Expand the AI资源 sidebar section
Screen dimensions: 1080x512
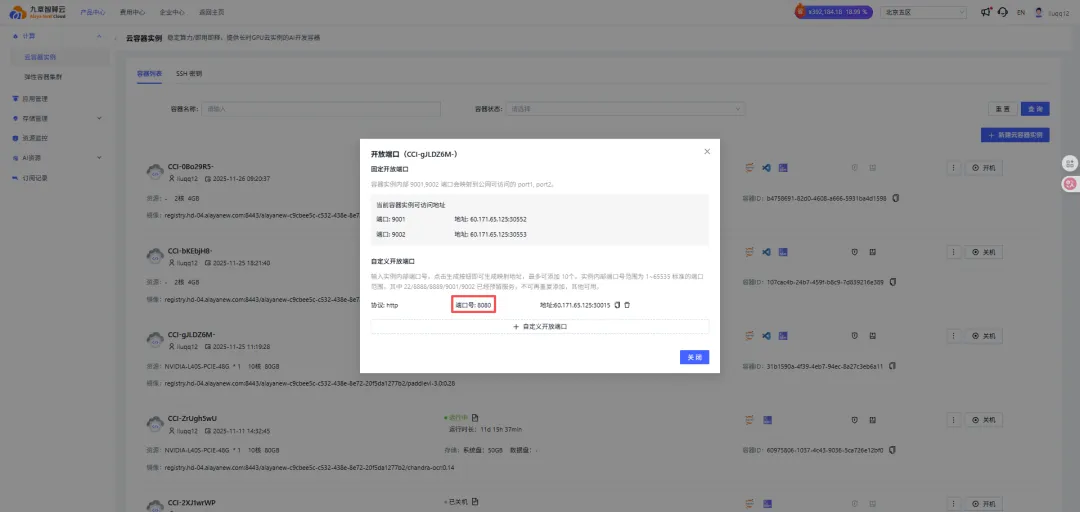pyautogui.click(x=99, y=157)
